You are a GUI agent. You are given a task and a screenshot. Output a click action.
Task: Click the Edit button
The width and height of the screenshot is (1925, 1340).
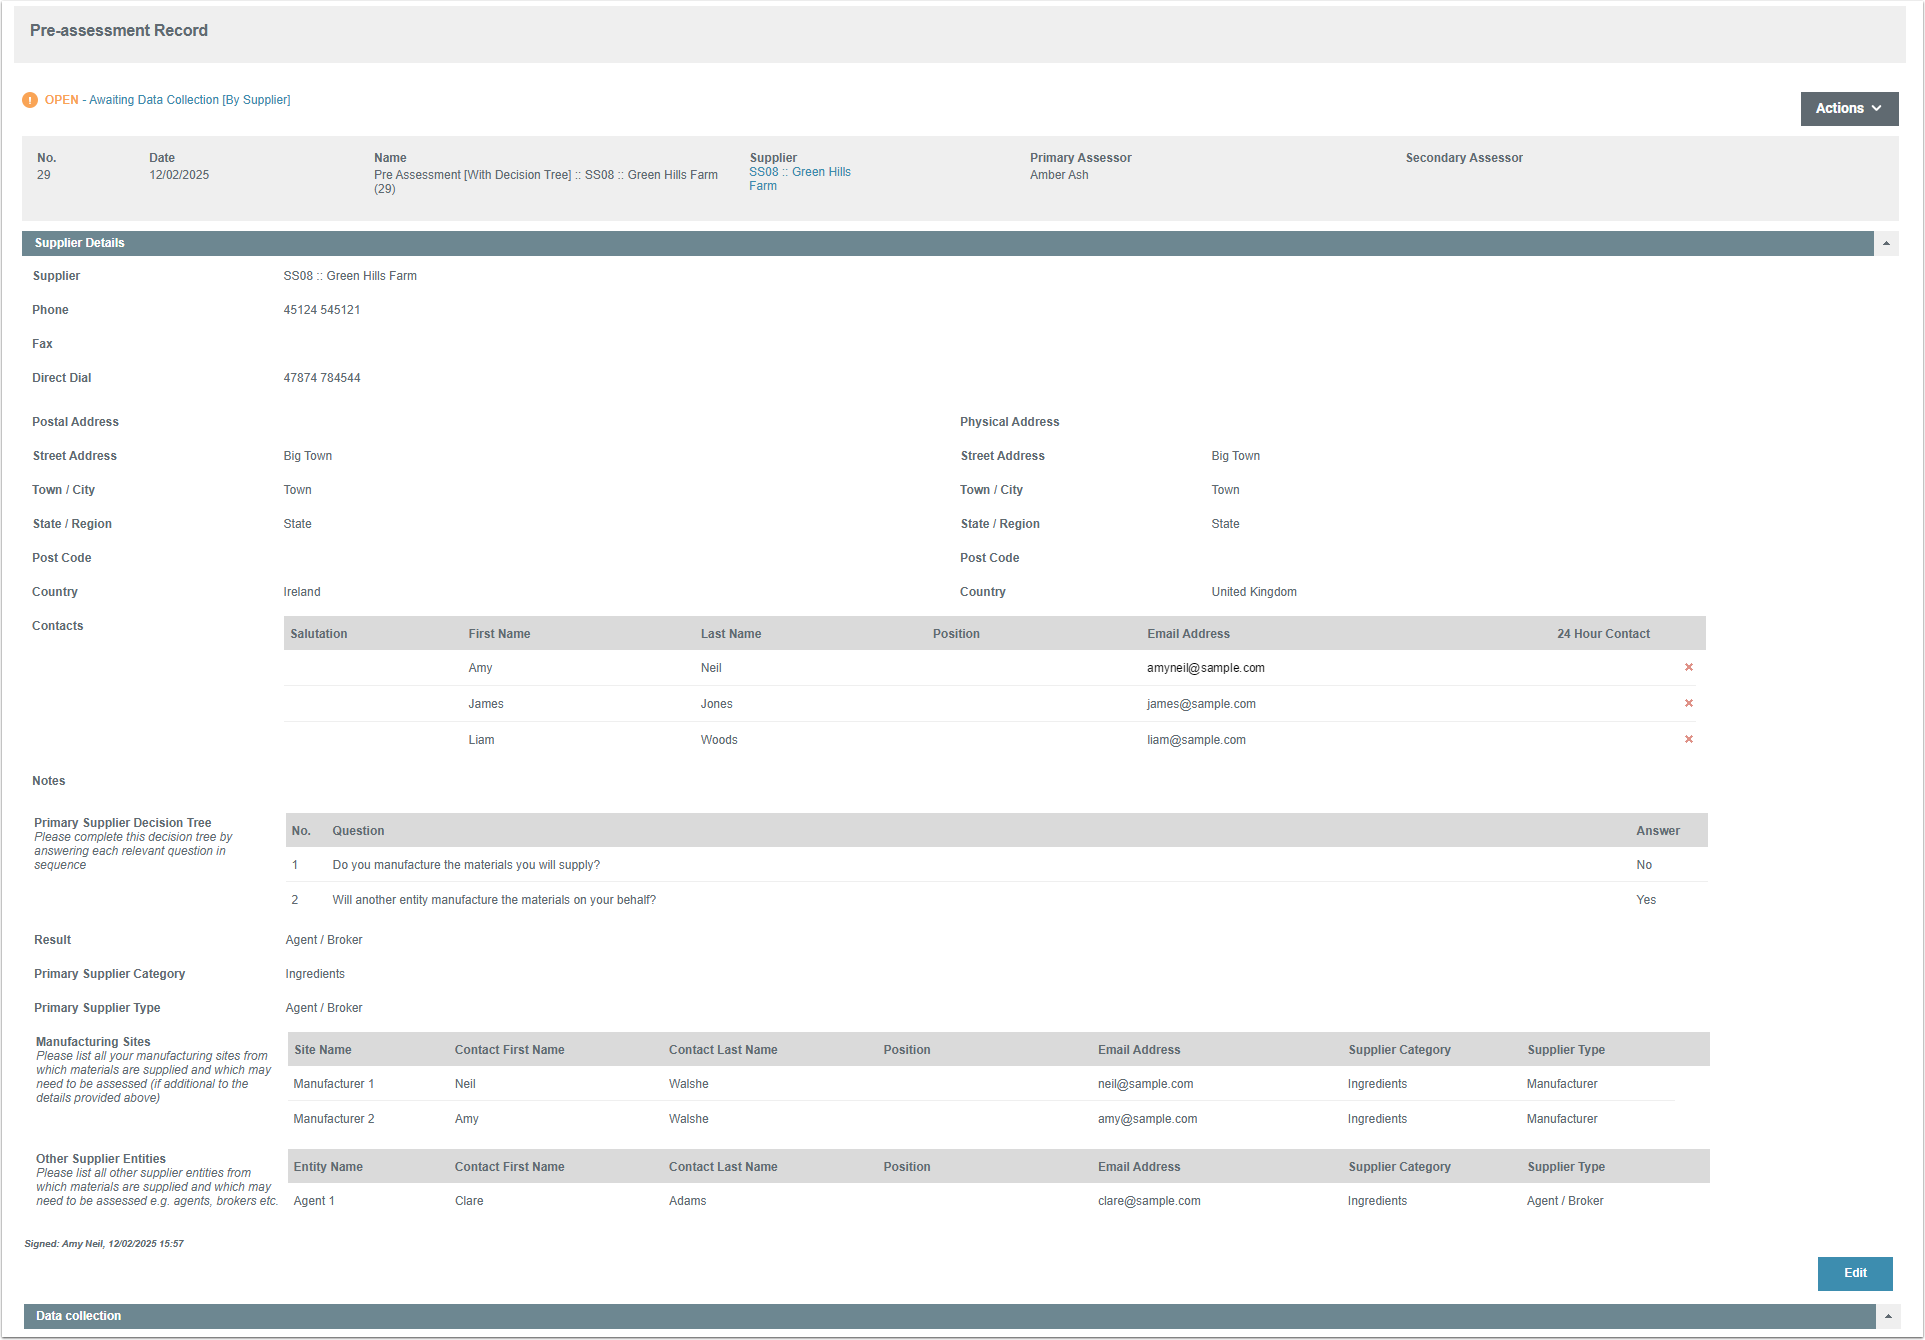click(1854, 1273)
